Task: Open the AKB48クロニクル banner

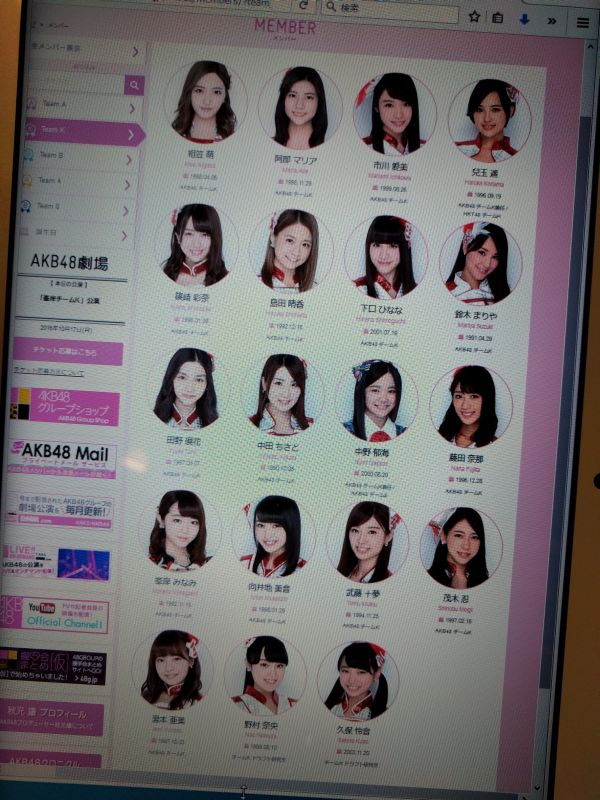Action: click(50, 760)
